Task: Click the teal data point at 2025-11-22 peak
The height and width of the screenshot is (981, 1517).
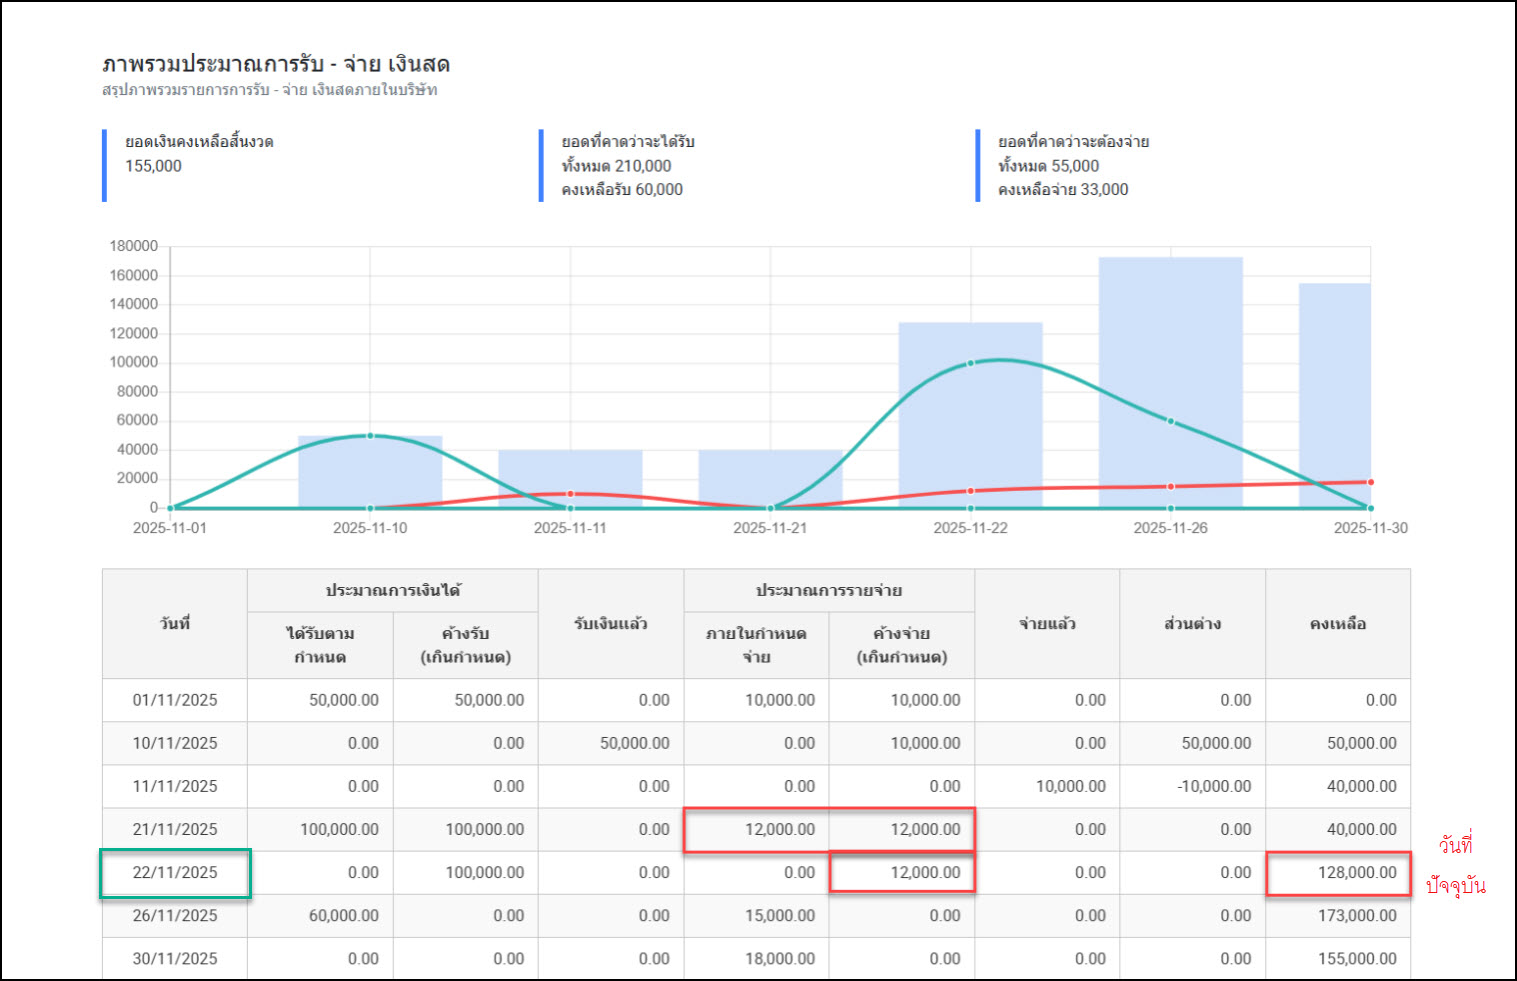Action: [x=970, y=363]
